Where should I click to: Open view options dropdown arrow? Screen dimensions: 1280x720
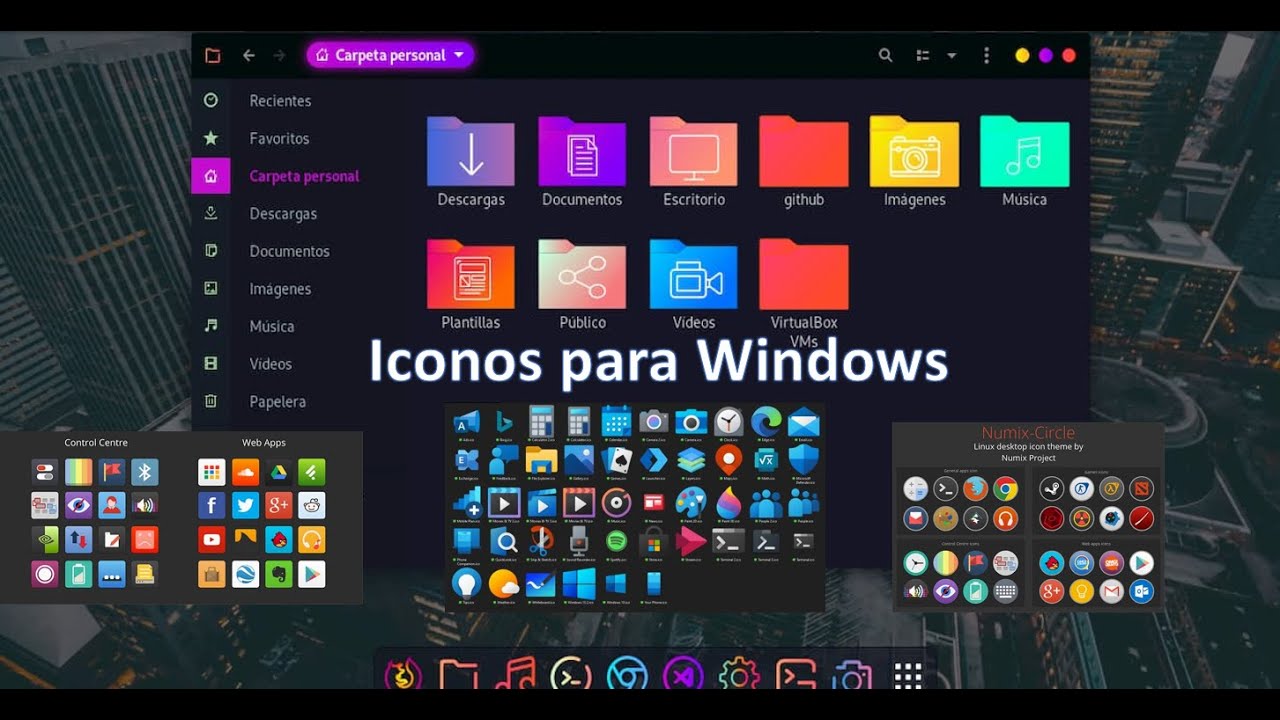[952, 56]
